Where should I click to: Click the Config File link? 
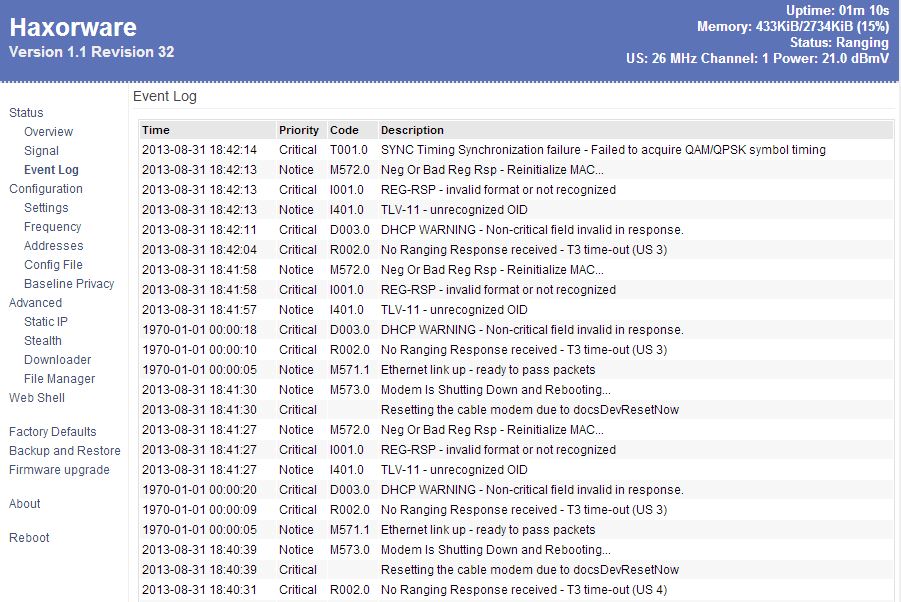[53, 265]
